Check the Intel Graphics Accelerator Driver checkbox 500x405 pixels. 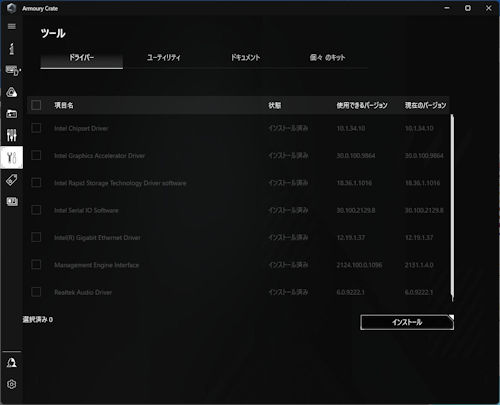click(x=36, y=155)
